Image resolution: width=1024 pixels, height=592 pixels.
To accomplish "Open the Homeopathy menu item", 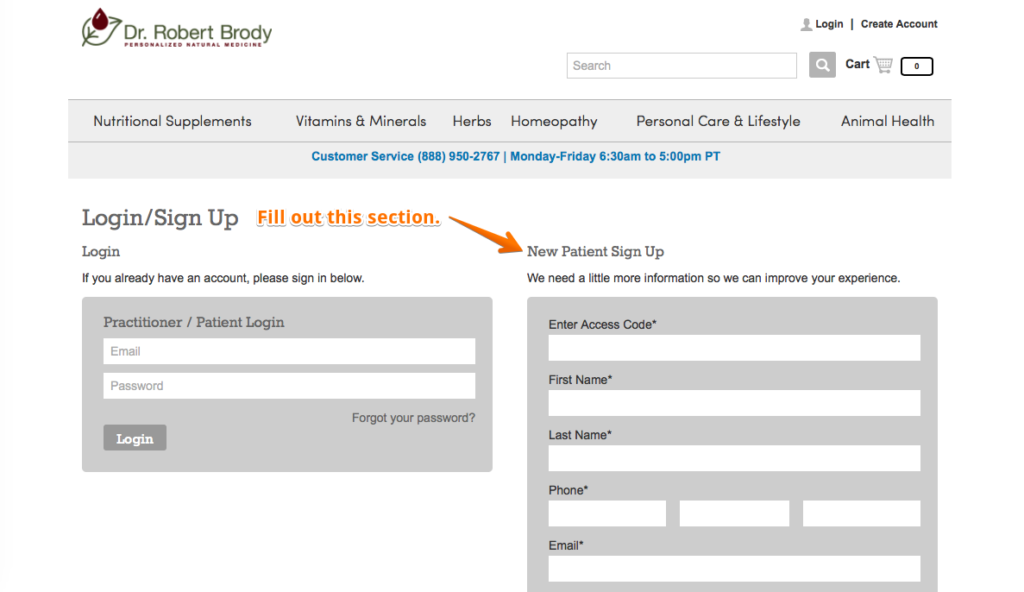I will click(554, 122).
